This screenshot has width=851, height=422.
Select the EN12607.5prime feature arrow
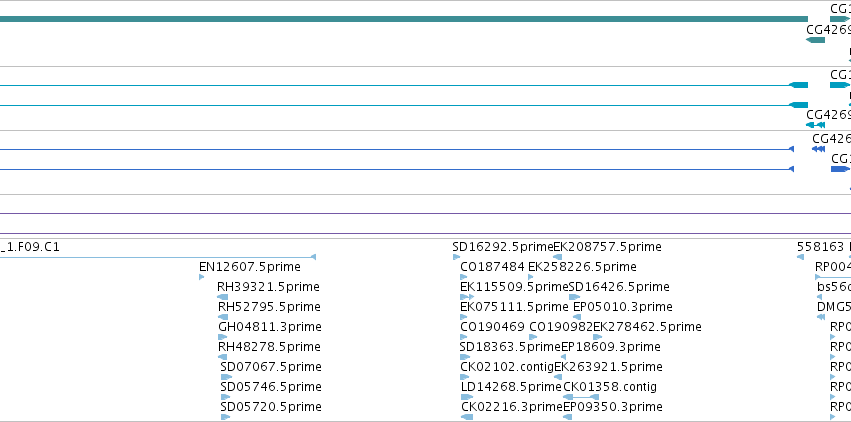tap(201, 277)
